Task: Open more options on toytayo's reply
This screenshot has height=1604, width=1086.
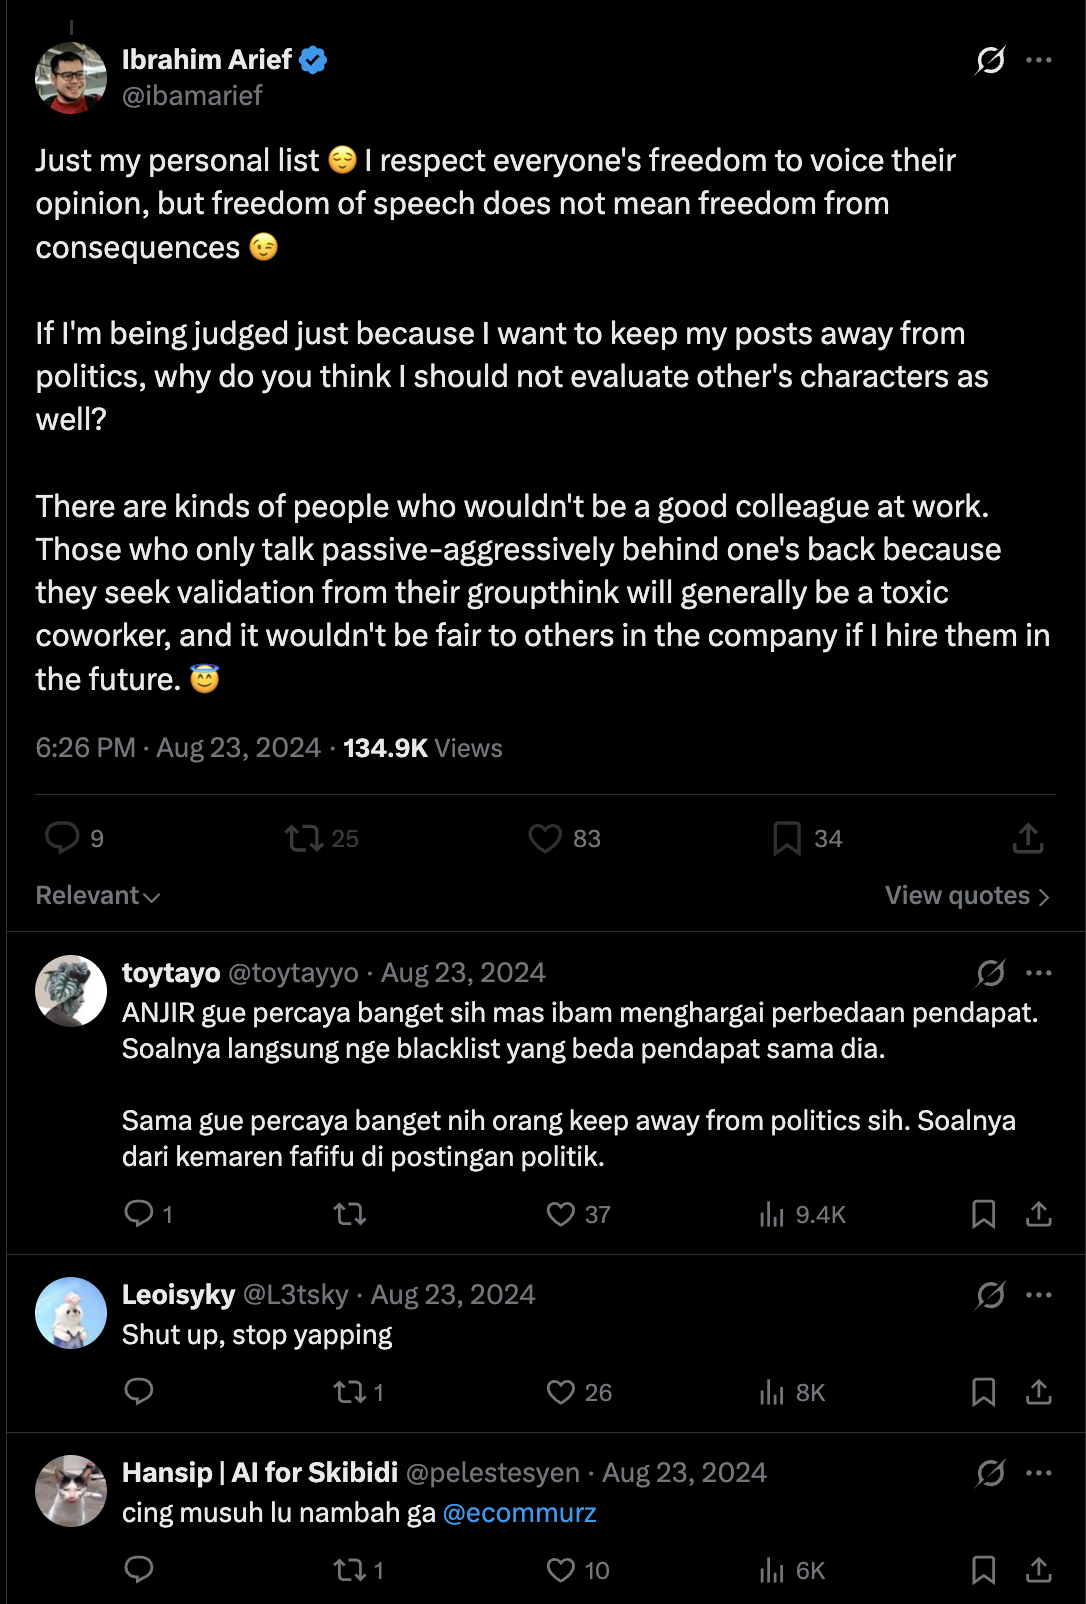Action: click(x=1039, y=973)
